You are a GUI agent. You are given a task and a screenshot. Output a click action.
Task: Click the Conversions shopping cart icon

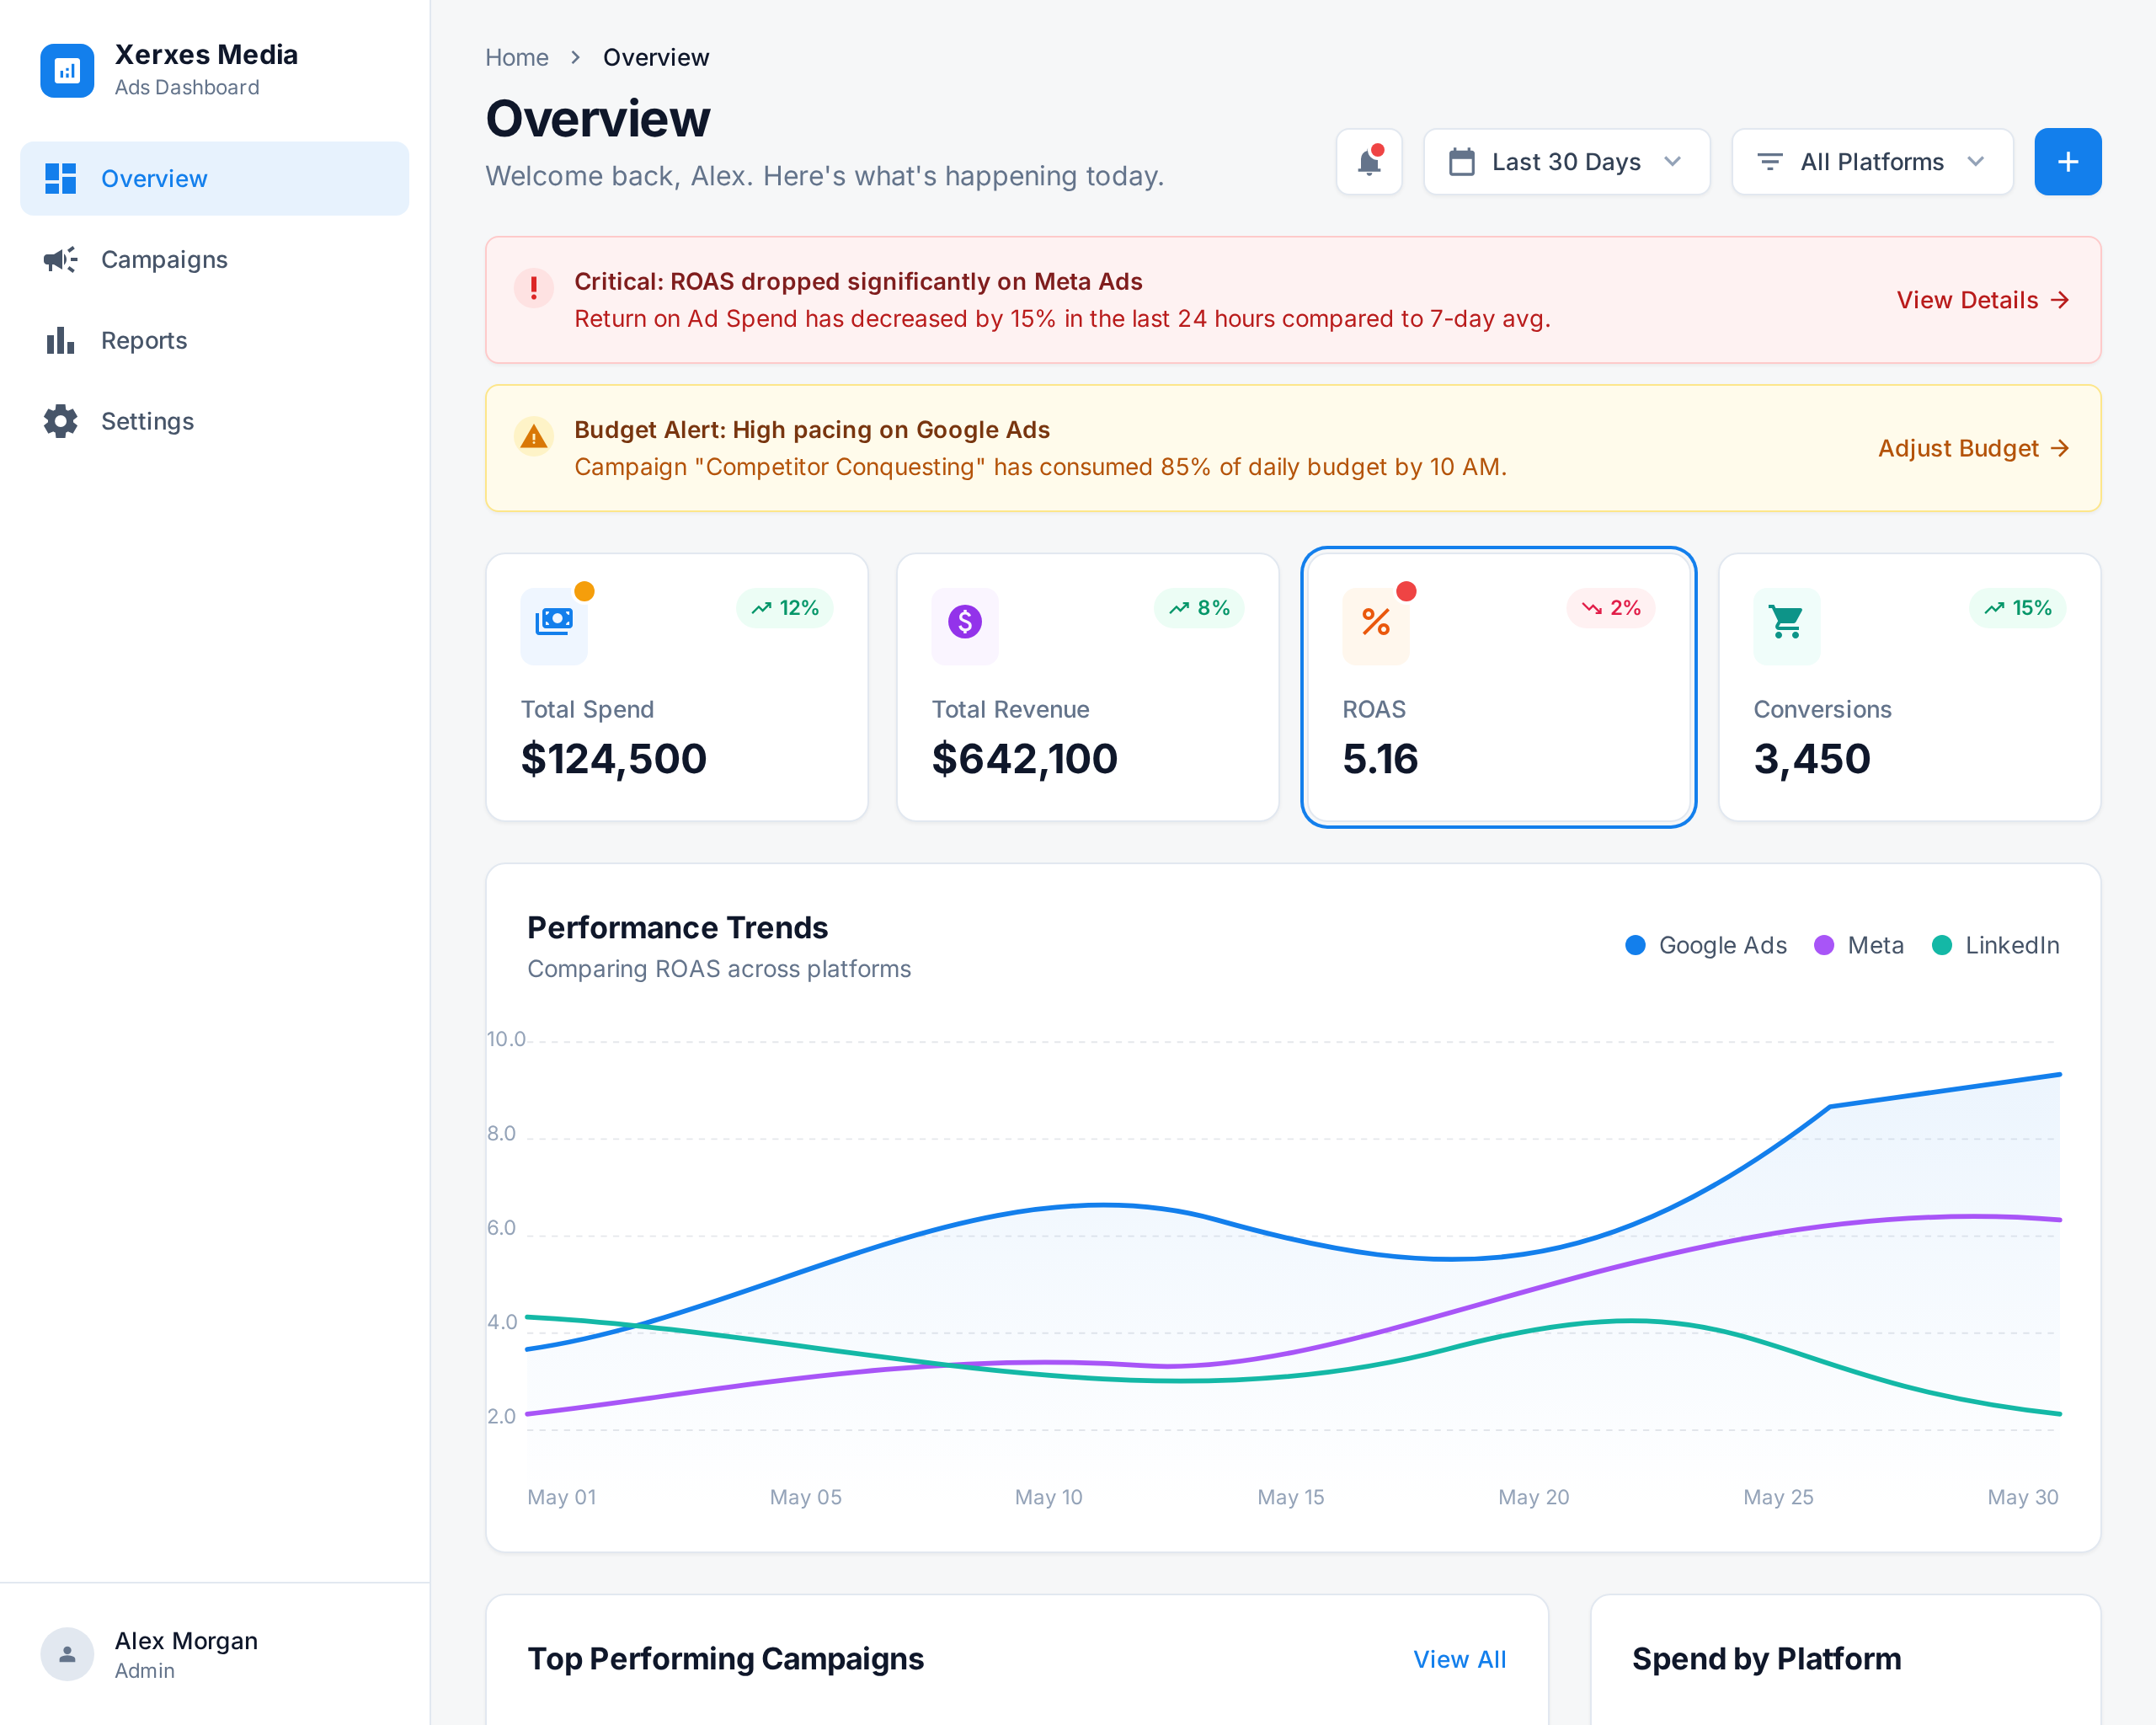tap(1786, 622)
